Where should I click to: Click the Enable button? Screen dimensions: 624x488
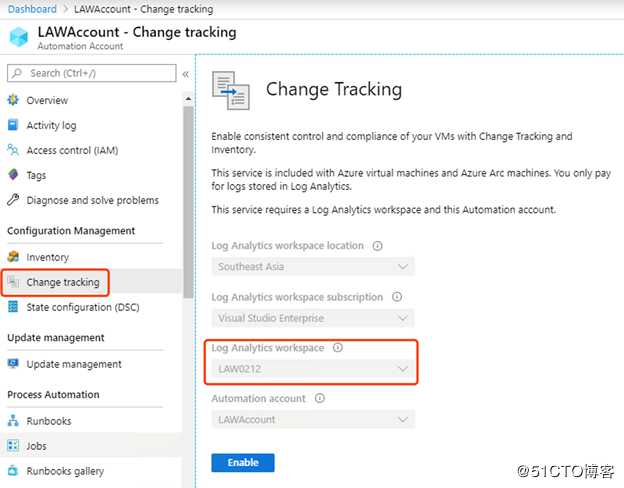pos(243,463)
